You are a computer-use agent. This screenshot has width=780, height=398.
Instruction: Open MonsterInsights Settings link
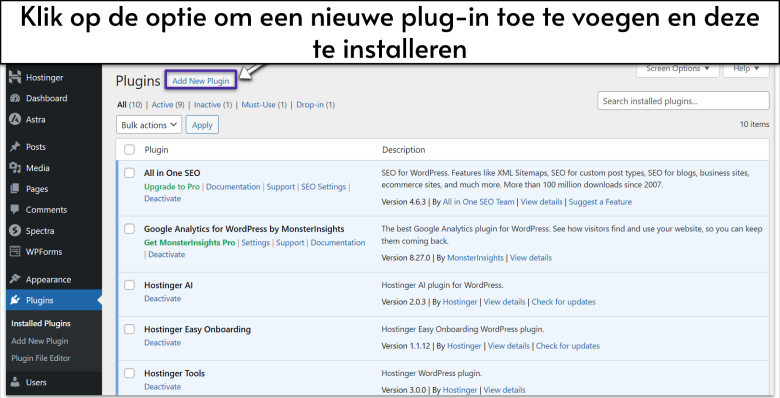tap(256, 243)
